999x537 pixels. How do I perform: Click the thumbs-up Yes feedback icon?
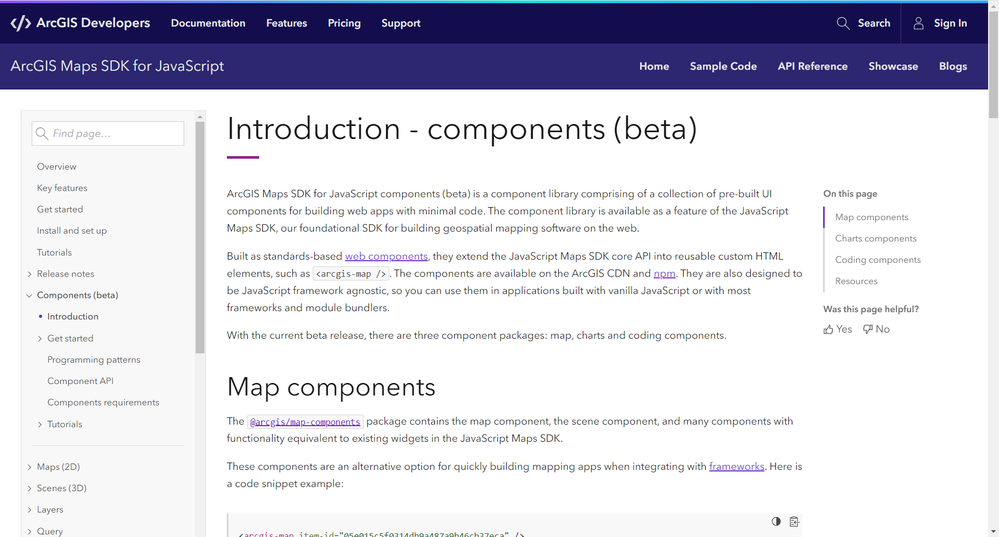pyautogui.click(x=828, y=329)
